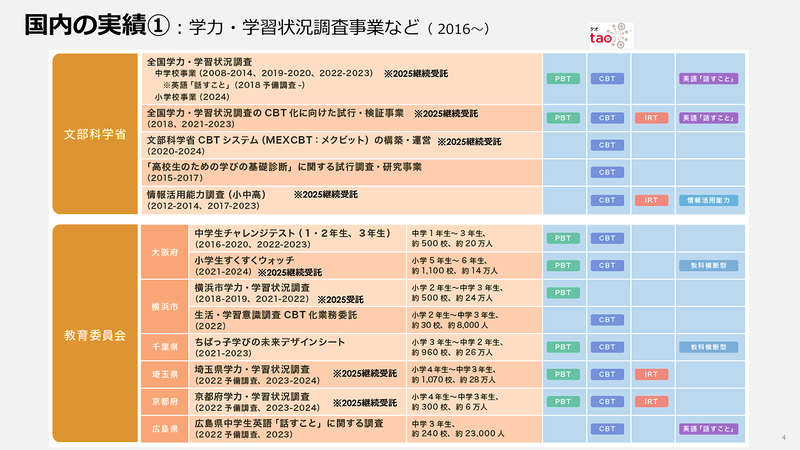Click the 京都府 cell
The width and height of the screenshot is (800, 450).
click(x=165, y=402)
